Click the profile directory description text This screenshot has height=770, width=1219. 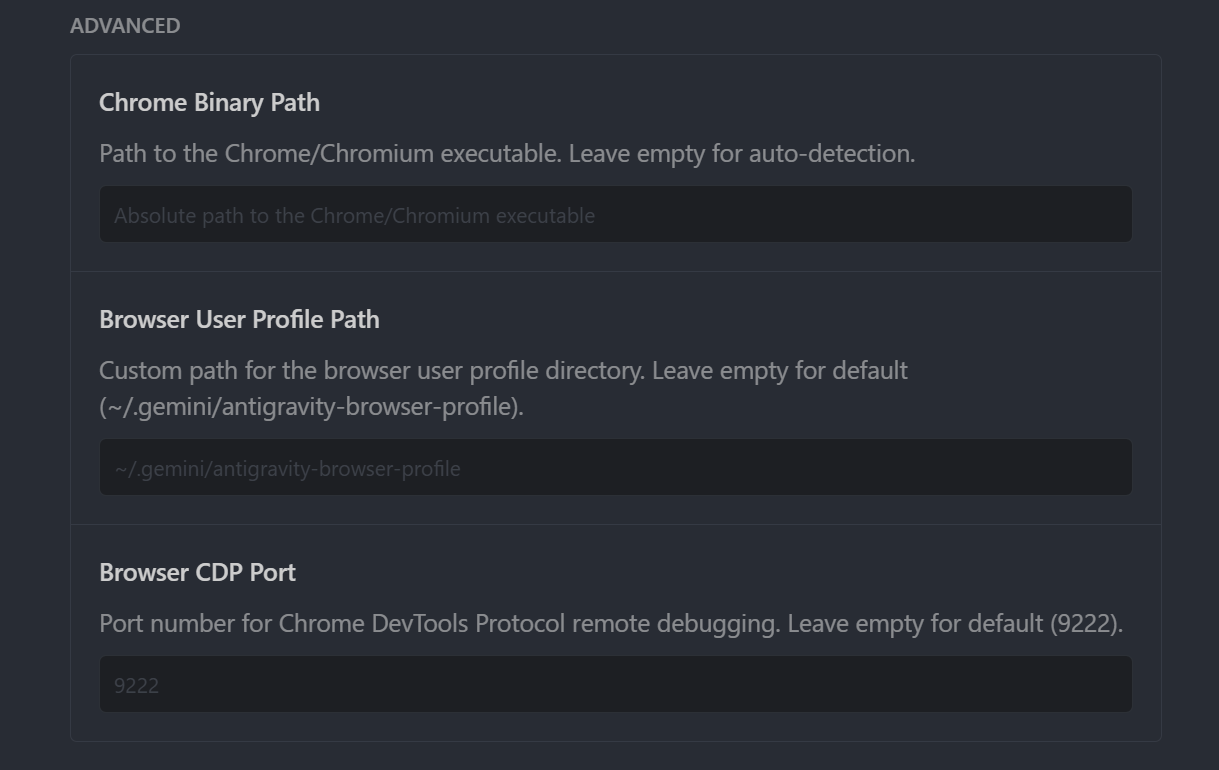click(x=503, y=370)
